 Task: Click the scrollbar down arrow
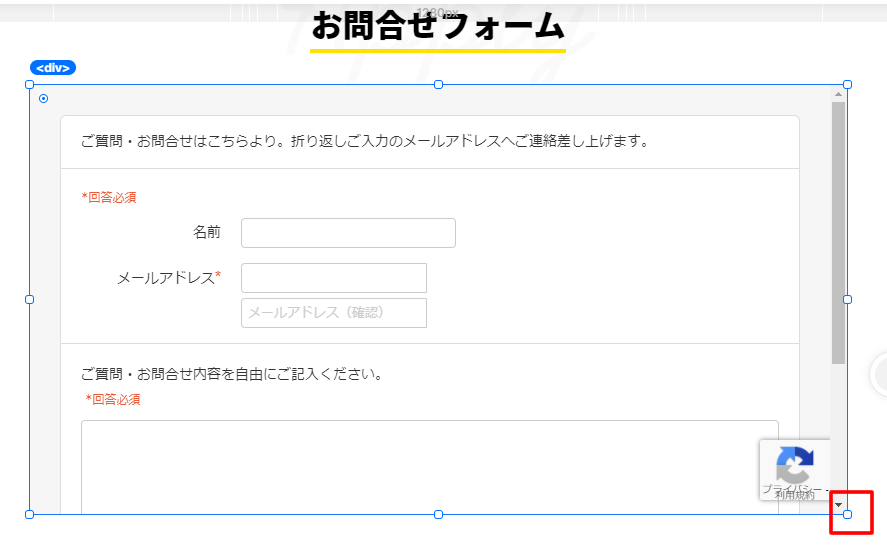tap(839, 506)
